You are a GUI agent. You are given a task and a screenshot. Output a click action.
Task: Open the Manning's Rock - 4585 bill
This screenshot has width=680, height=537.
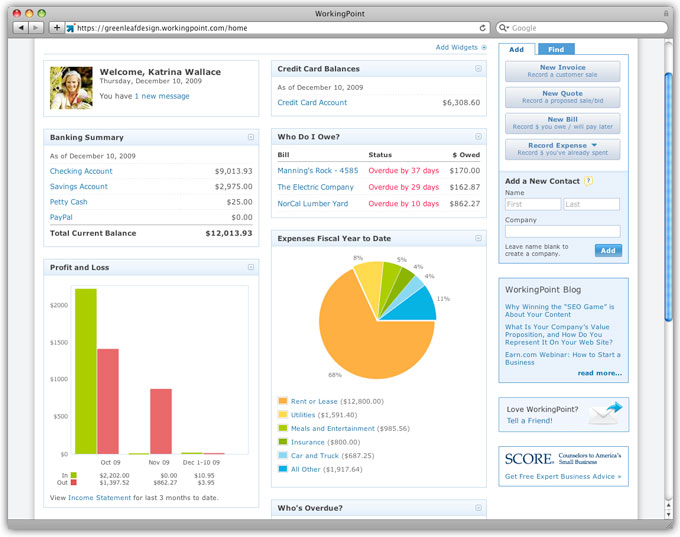[318, 170]
